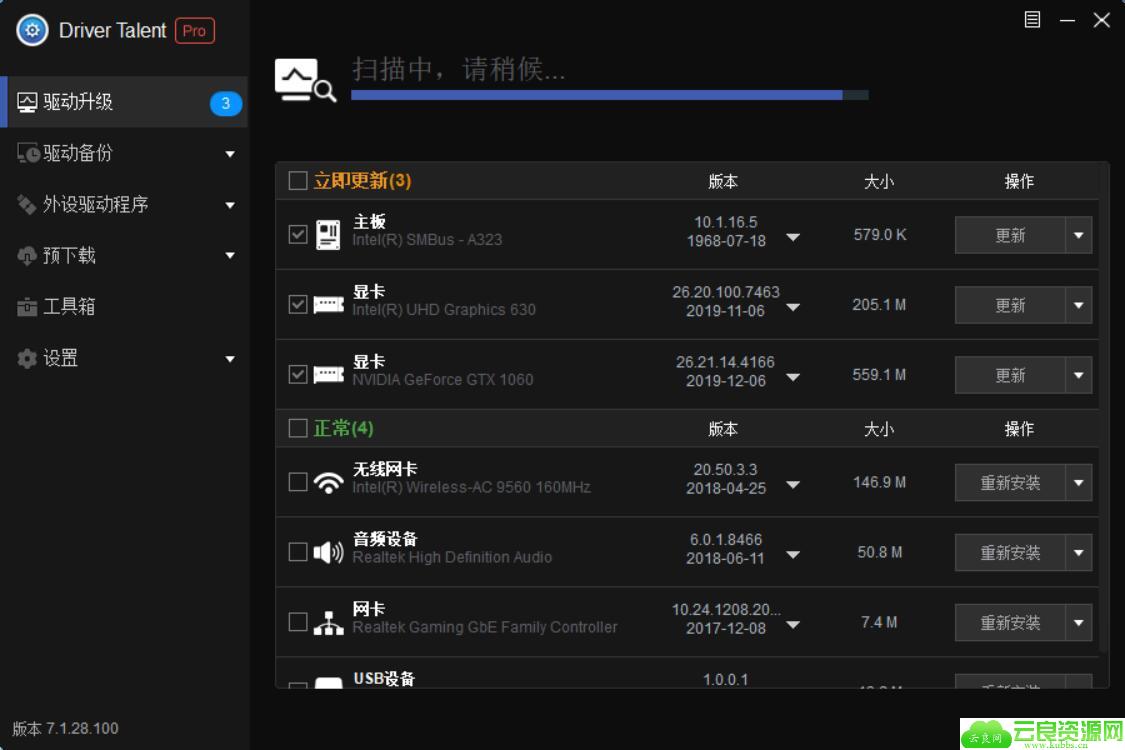The height and width of the screenshot is (750, 1125).
Task: Click 更新 for NVIDIA GeForce GTX 1060
Action: coord(1010,375)
